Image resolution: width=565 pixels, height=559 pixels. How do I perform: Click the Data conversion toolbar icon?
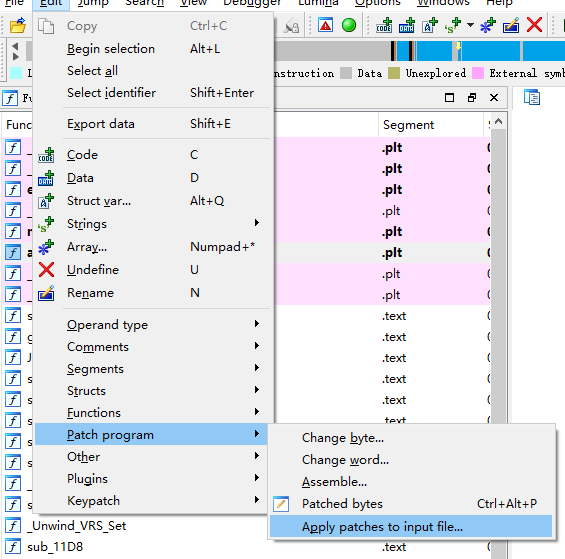(x=406, y=26)
